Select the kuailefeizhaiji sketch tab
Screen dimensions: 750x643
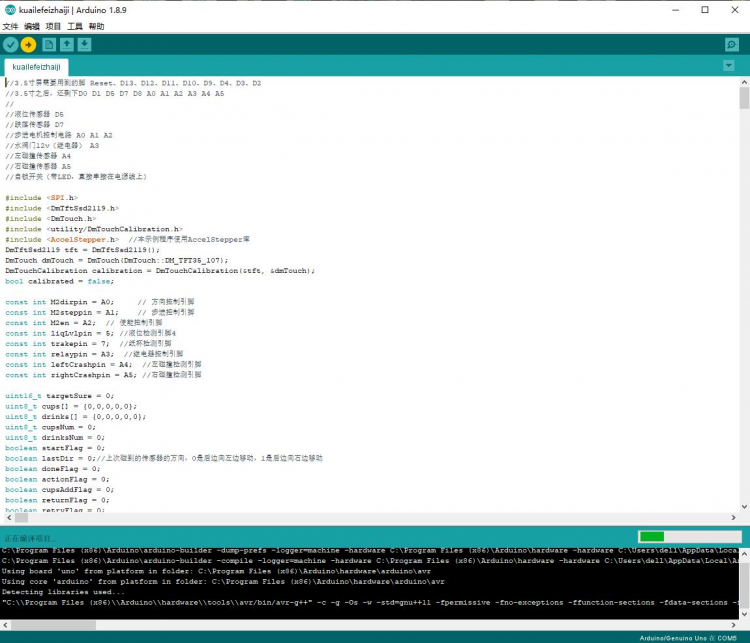(x=36, y=67)
